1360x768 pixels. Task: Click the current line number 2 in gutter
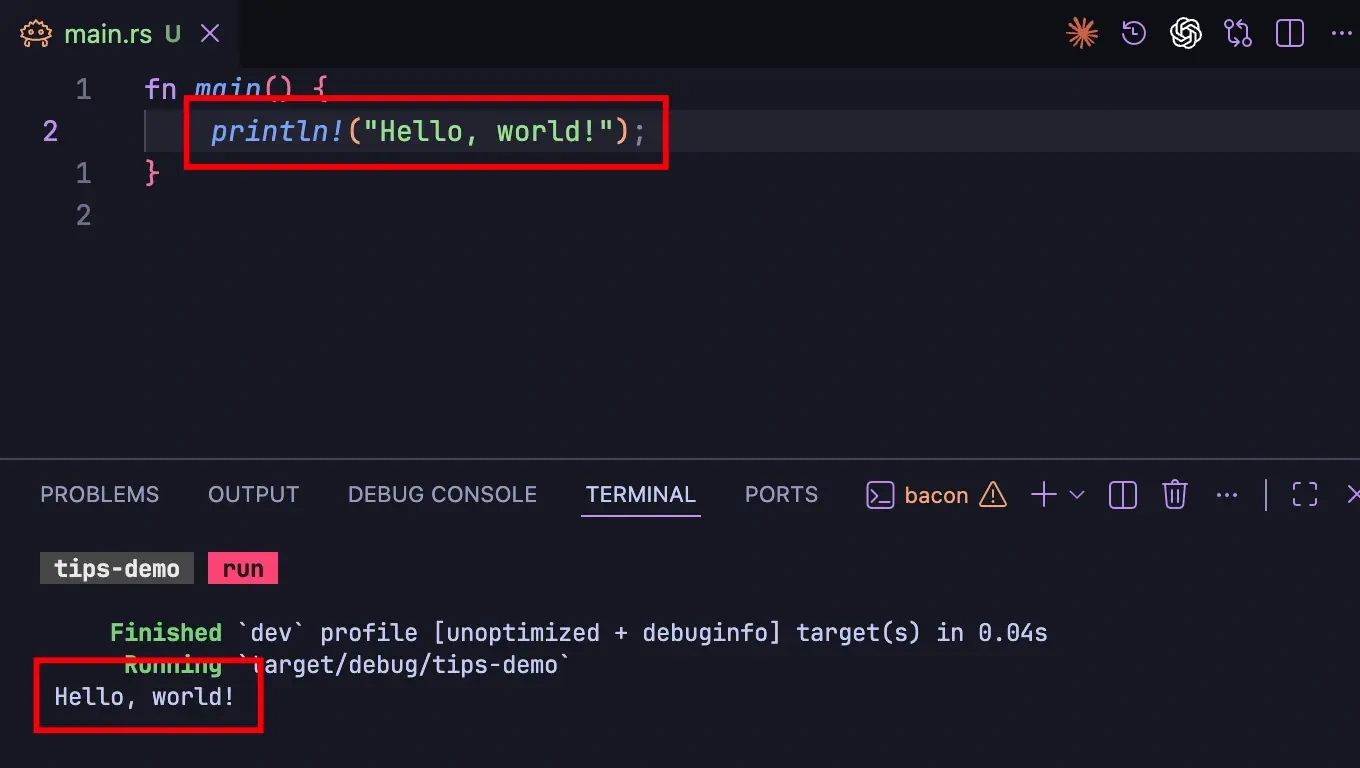tap(50, 131)
